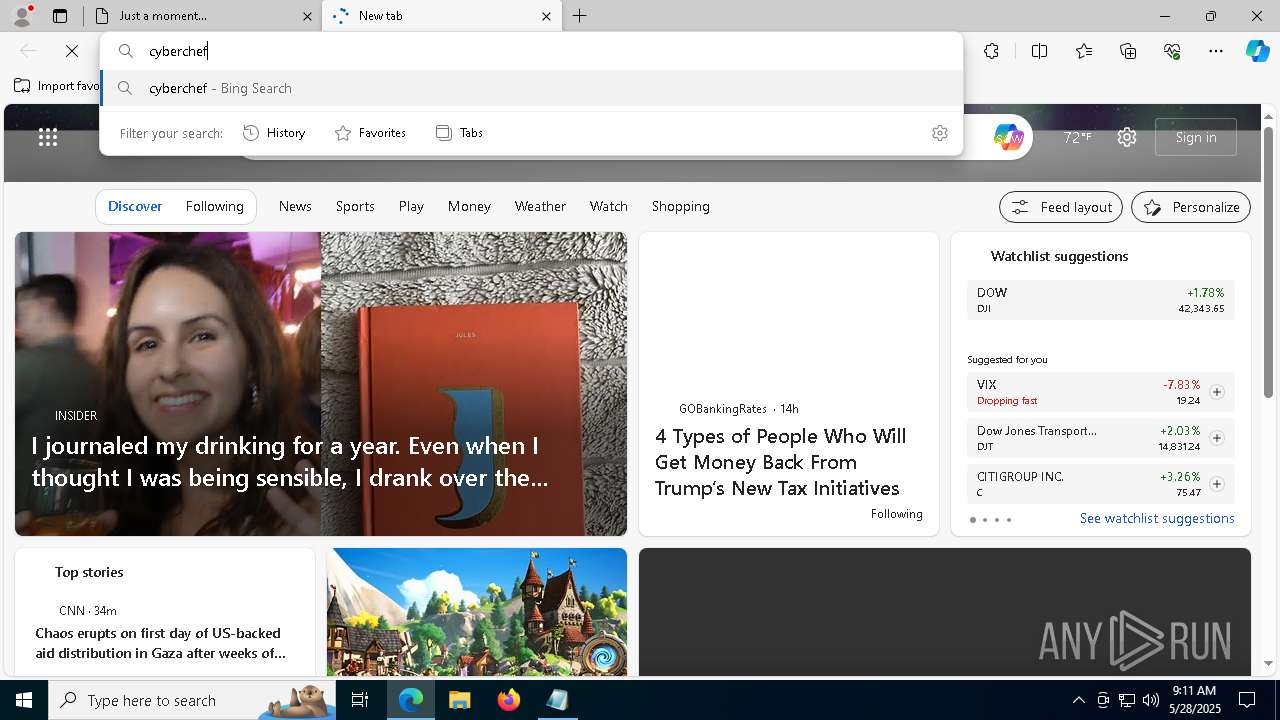
Task: Click the Microsoft Edge taskbar icon
Action: point(411,700)
